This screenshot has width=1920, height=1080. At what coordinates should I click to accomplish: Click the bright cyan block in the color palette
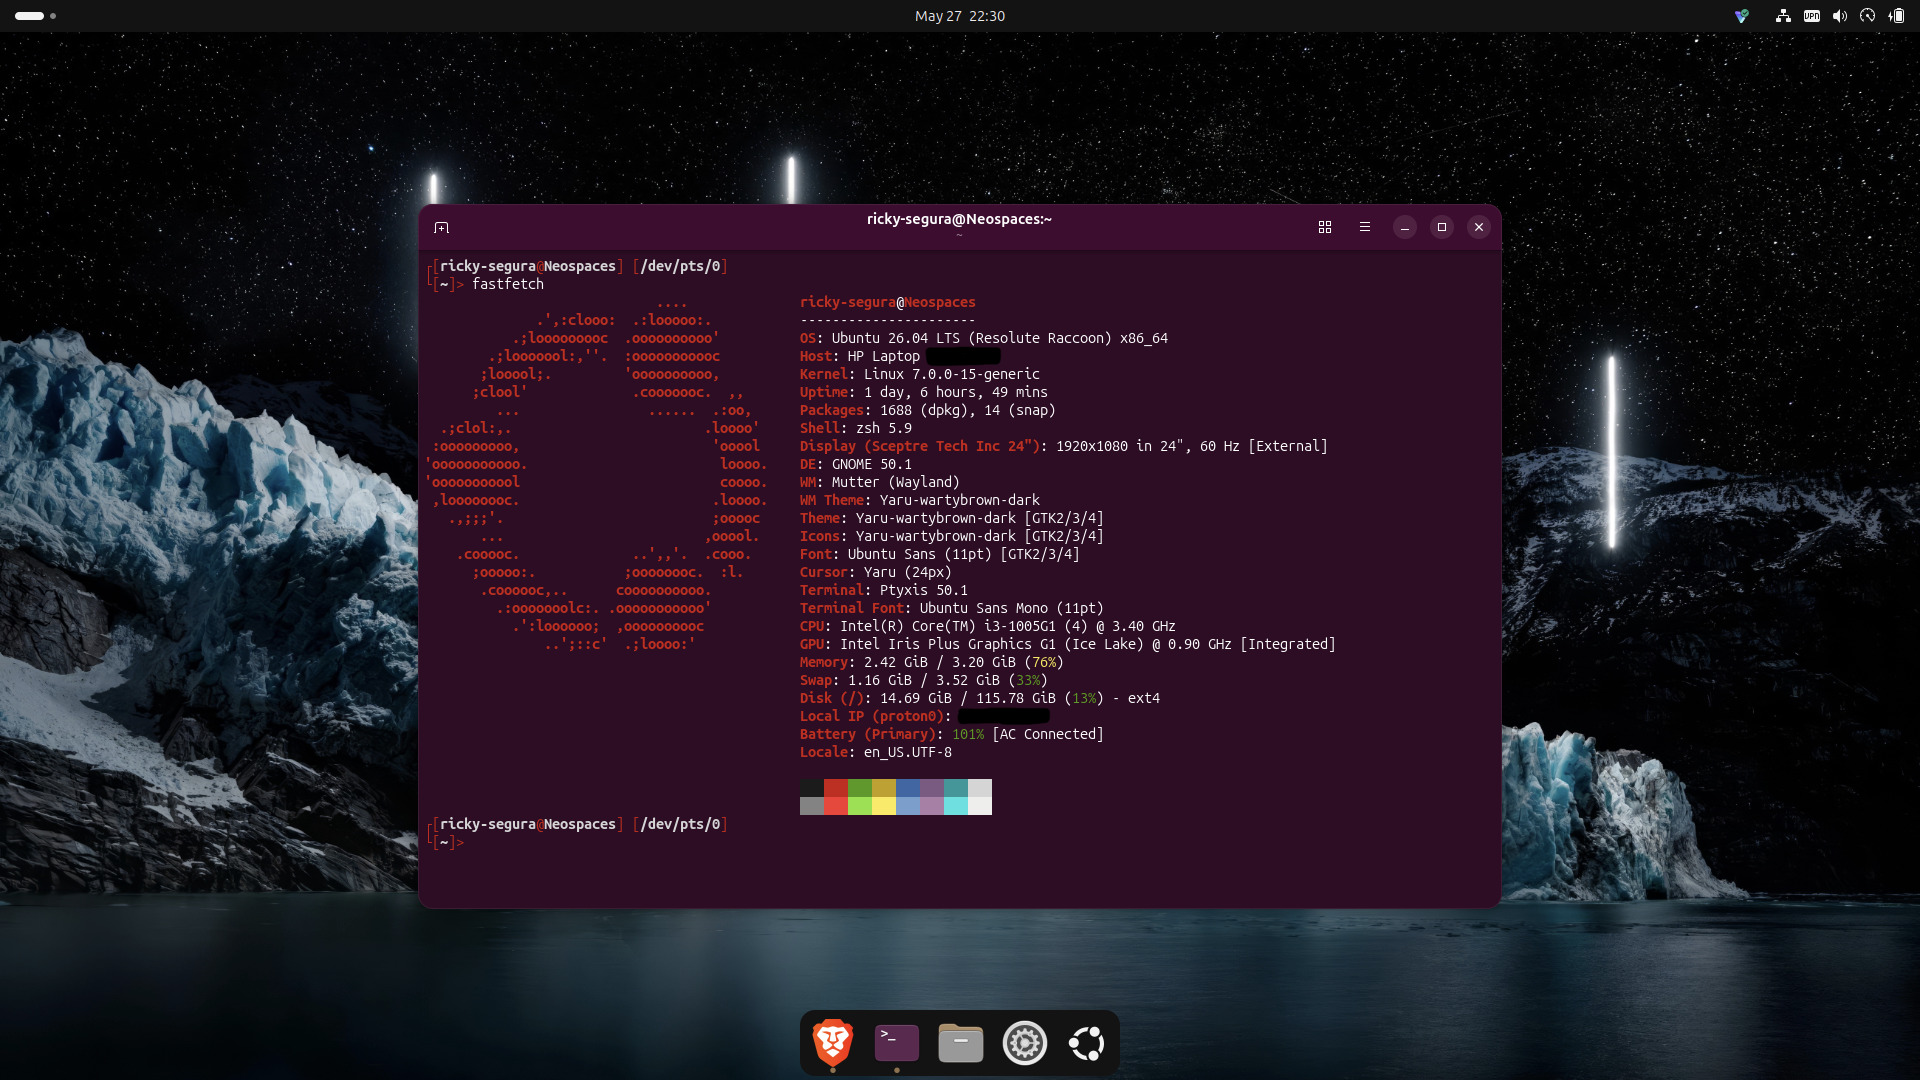(x=956, y=806)
